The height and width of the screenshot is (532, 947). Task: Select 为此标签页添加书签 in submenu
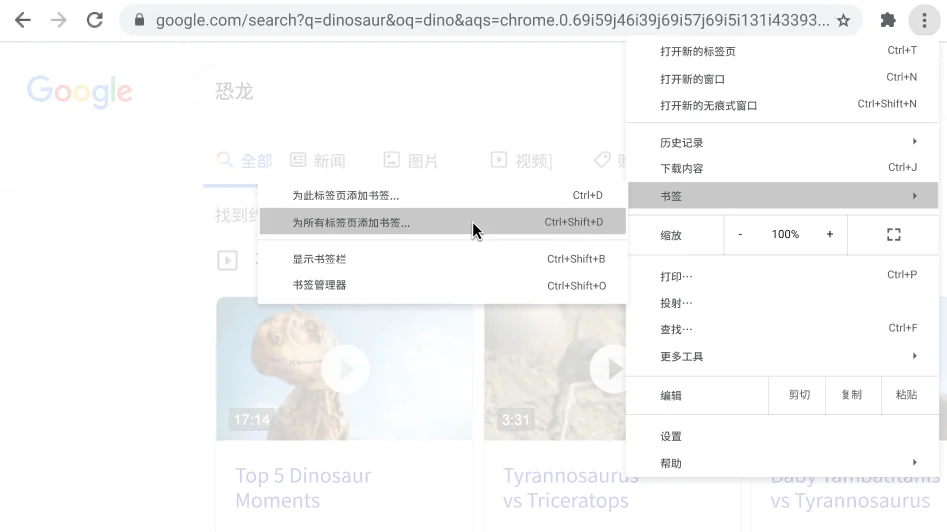[443, 195]
